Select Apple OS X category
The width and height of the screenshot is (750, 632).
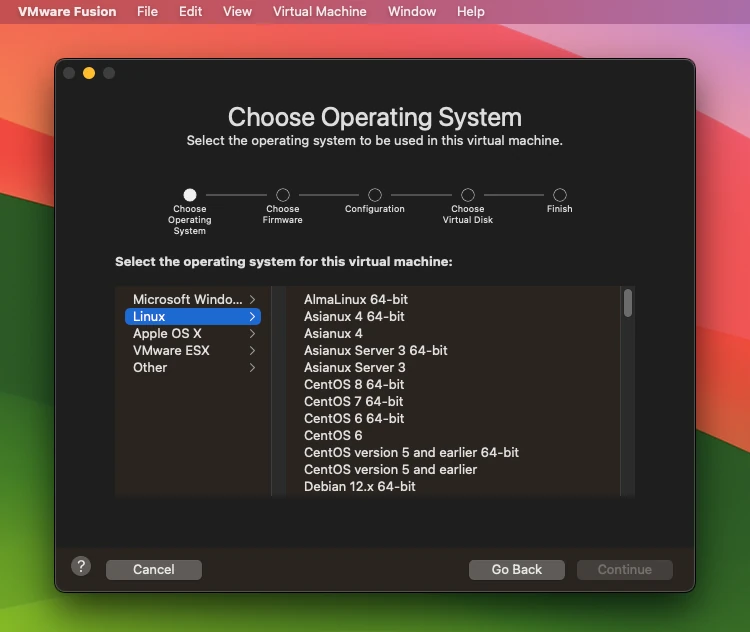pyautogui.click(x=193, y=334)
